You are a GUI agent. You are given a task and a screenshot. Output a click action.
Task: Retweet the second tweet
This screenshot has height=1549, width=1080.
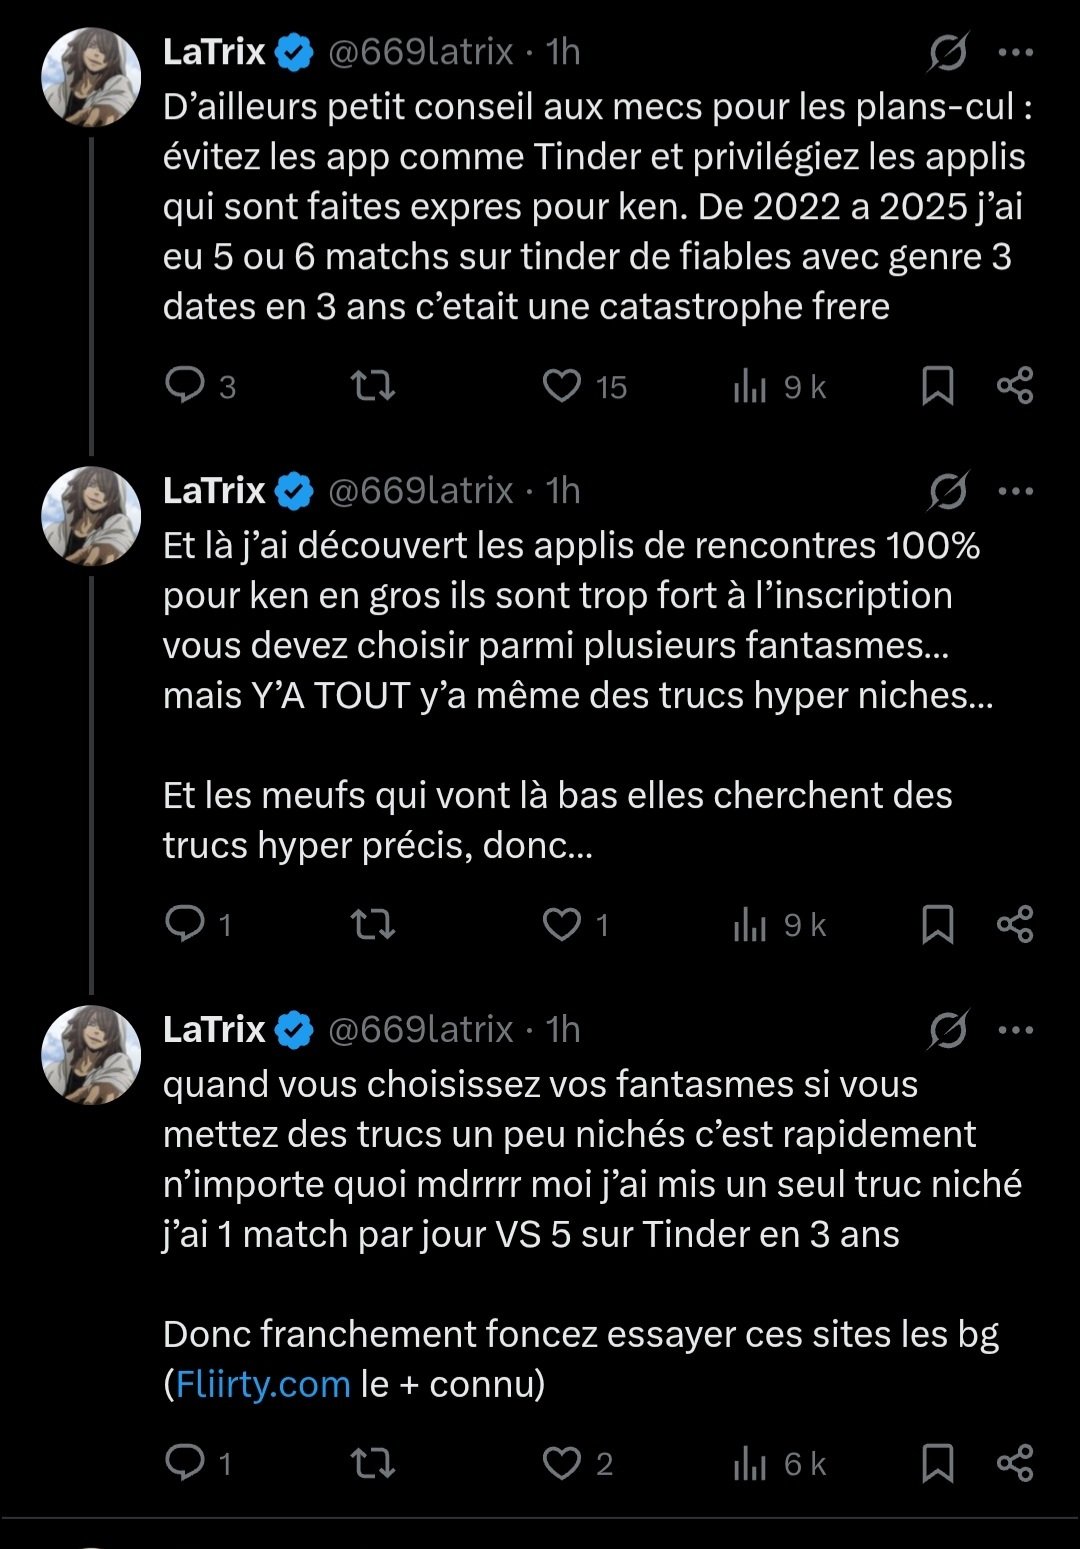coord(373,924)
